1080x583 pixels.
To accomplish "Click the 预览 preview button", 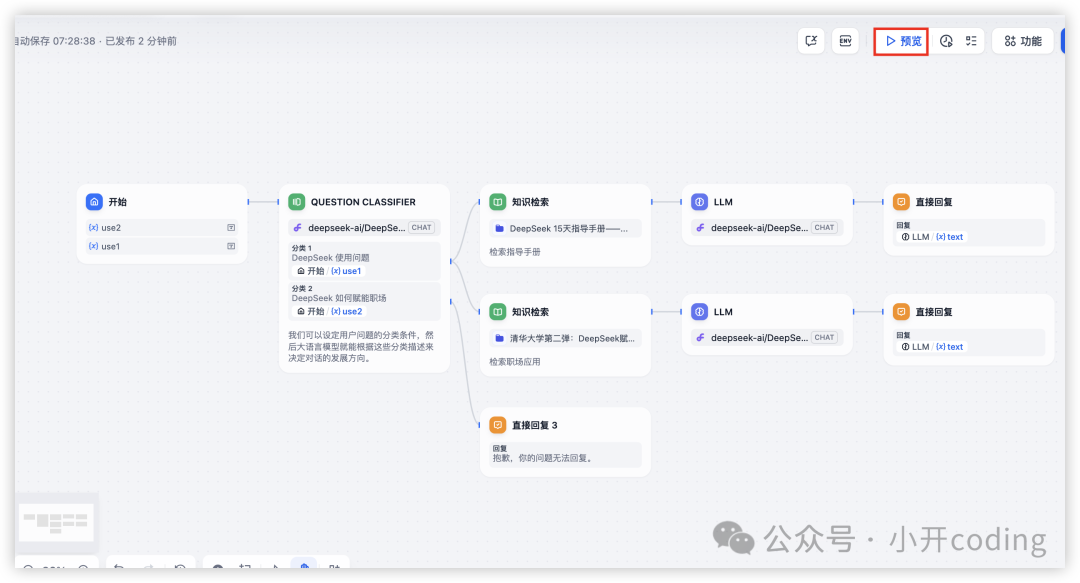I will [x=902, y=41].
